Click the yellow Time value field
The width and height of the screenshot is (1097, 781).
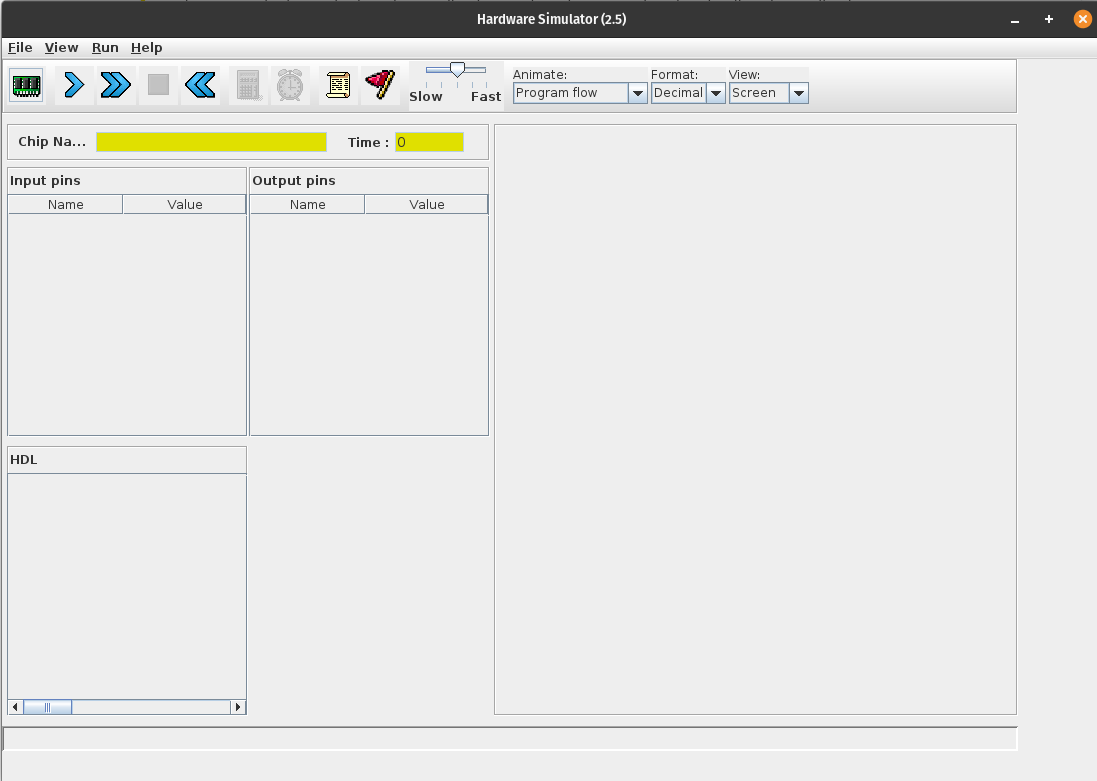[429, 142]
